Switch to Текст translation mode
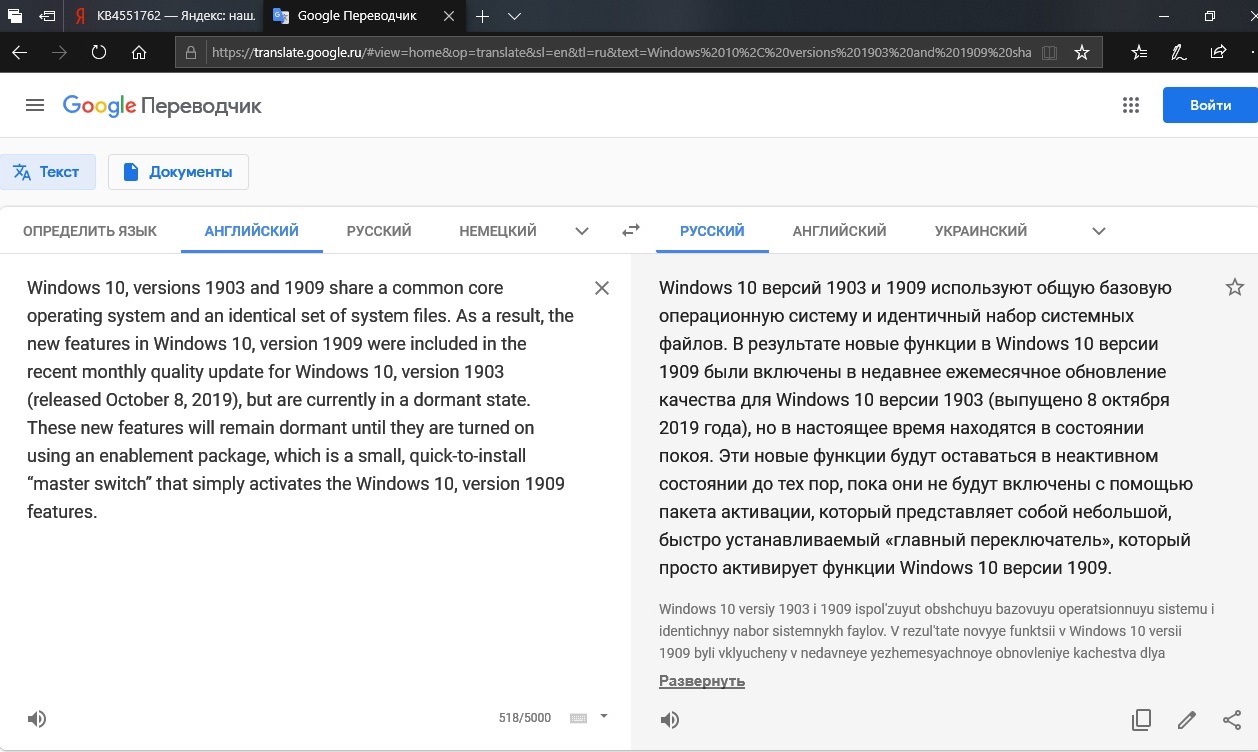Viewport: 1258px width, 752px height. [x=47, y=172]
